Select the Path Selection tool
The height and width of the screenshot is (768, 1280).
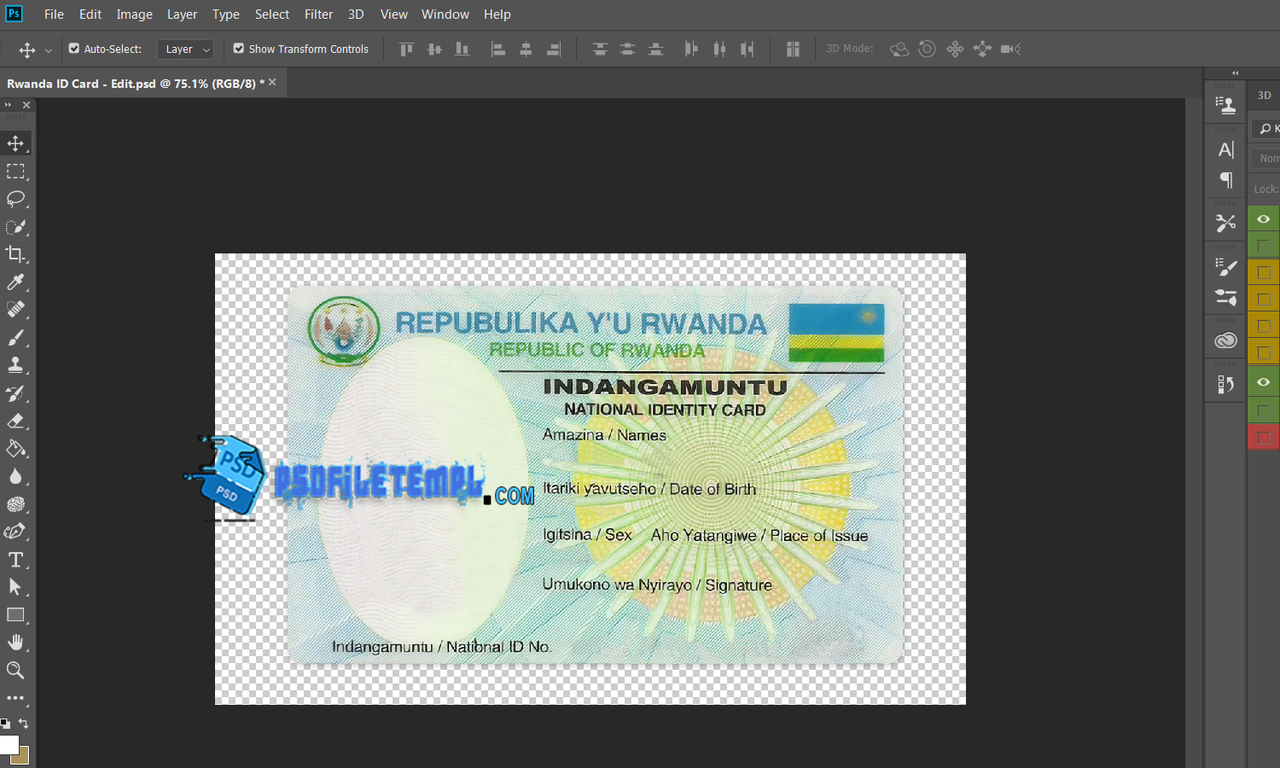(x=16, y=587)
